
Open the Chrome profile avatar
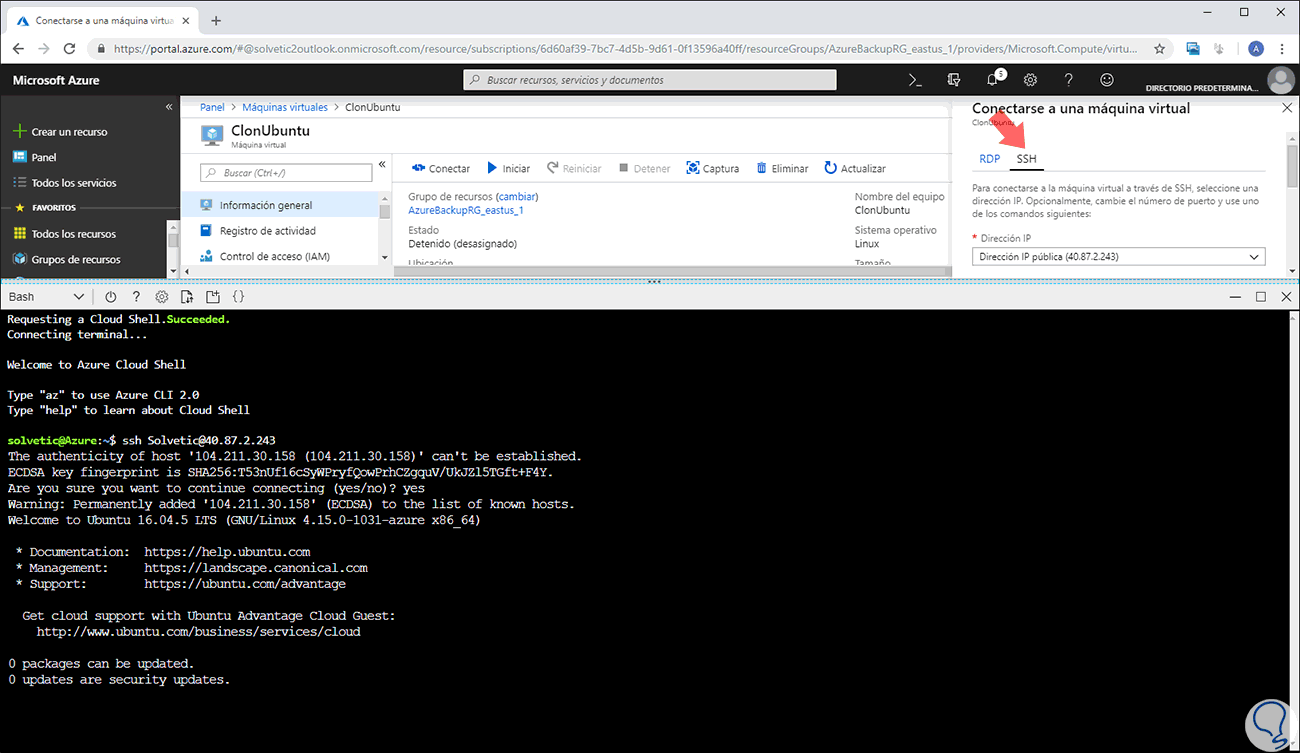point(1256,48)
